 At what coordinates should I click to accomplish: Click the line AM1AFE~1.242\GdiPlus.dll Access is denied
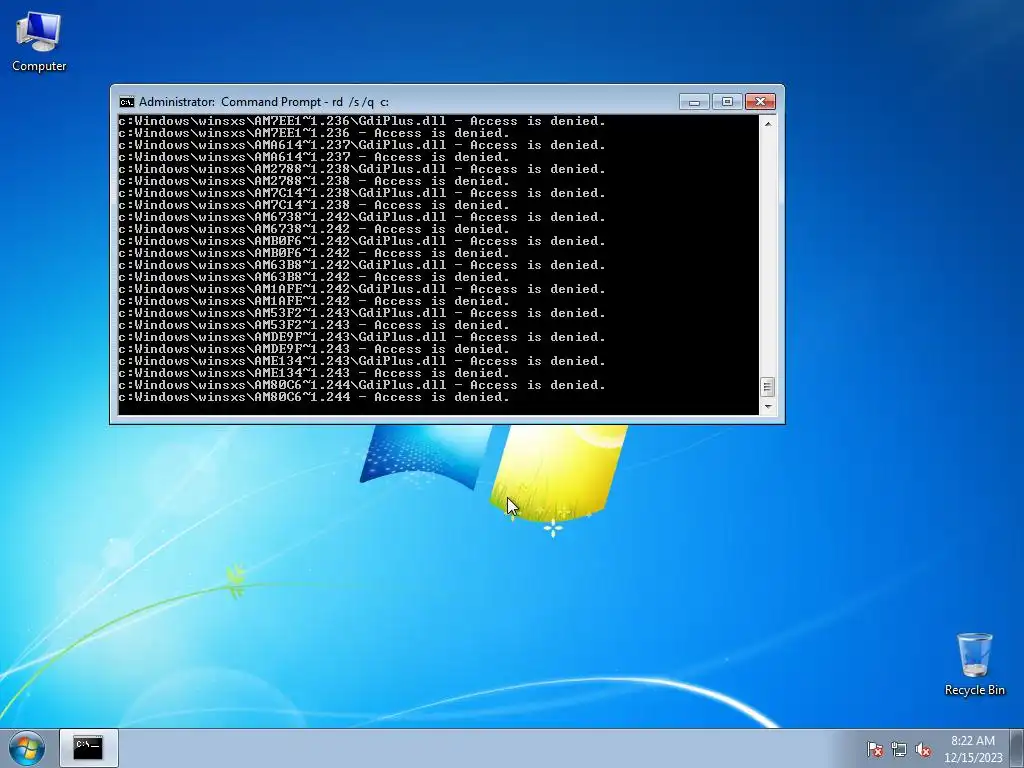362,289
